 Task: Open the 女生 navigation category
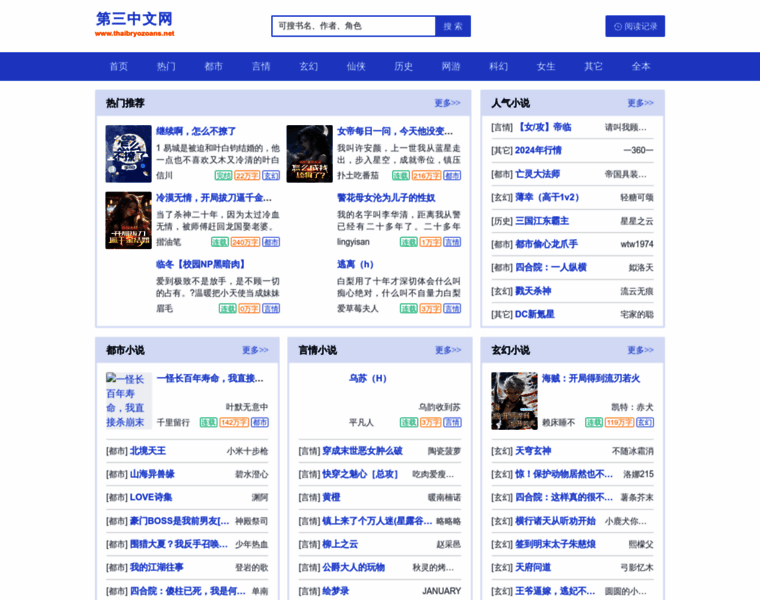pyautogui.click(x=546, y=66)
